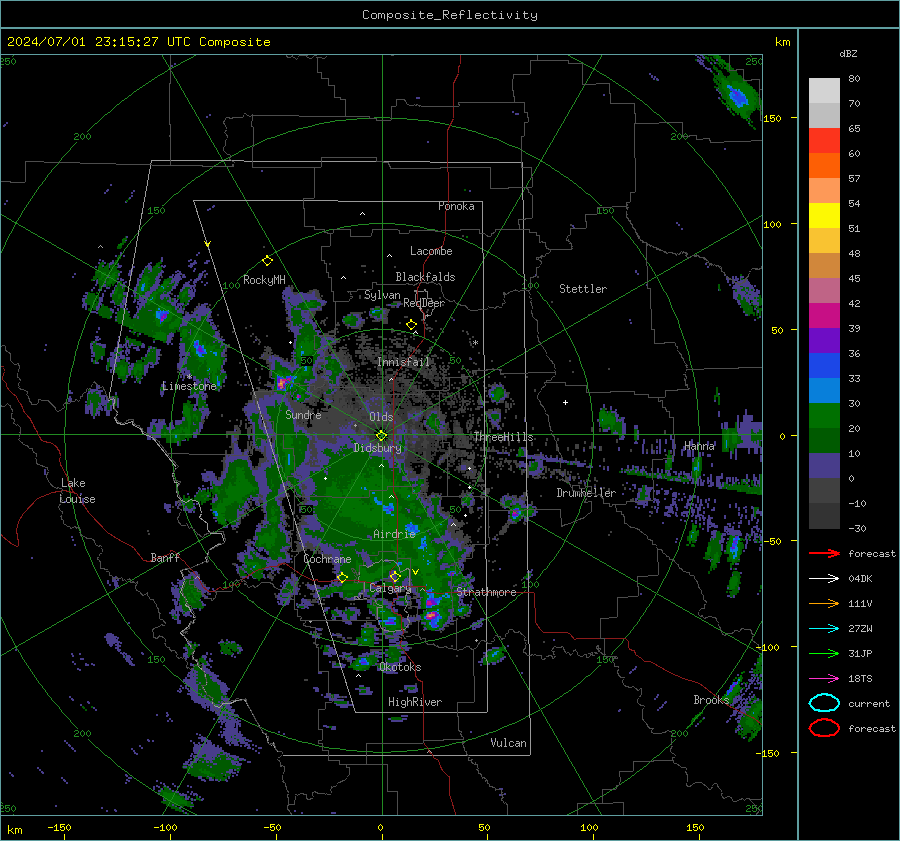This screenshot has height=841, width=900.
Task: Click the Sylvan label
Action: [382, 295]
